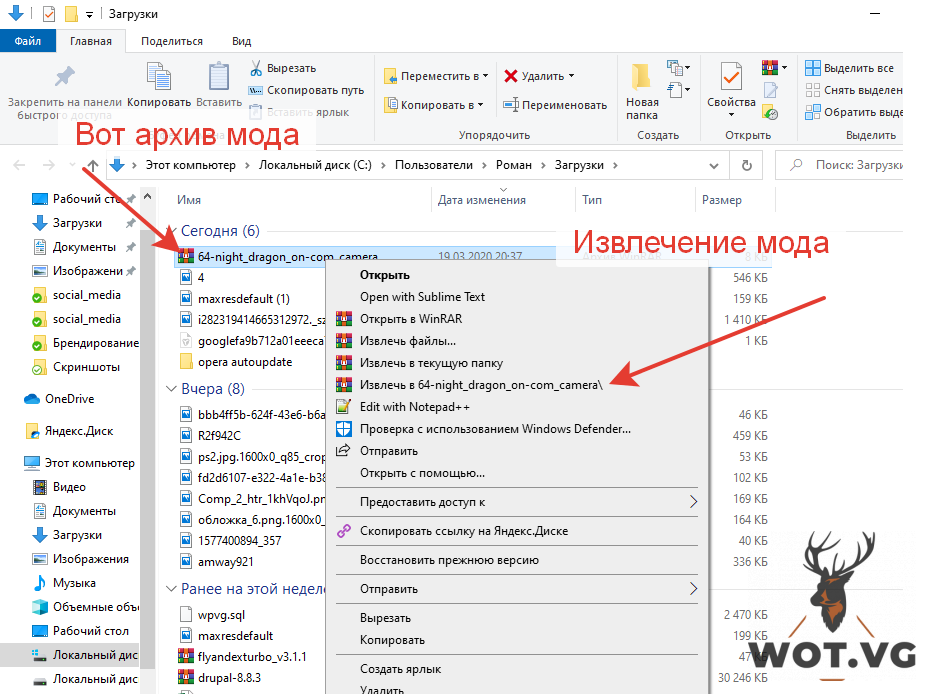The width and height of the screenshot is (934, 694).
Task: Choose Extract to current folder
Action: pyautogui.click(x=431, y=363)
